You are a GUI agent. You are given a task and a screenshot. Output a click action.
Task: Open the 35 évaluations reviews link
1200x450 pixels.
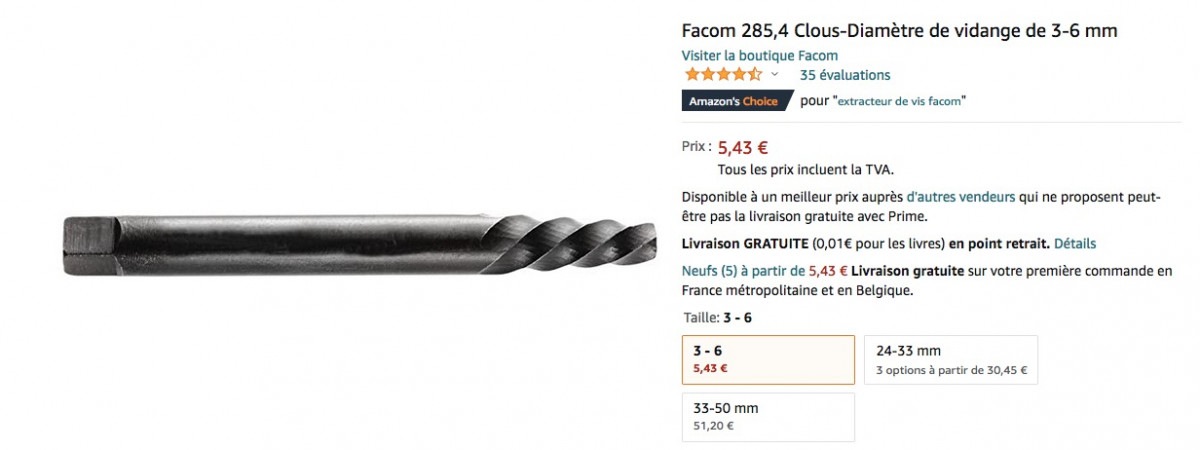pyautogui.click(x=844, y=75)
